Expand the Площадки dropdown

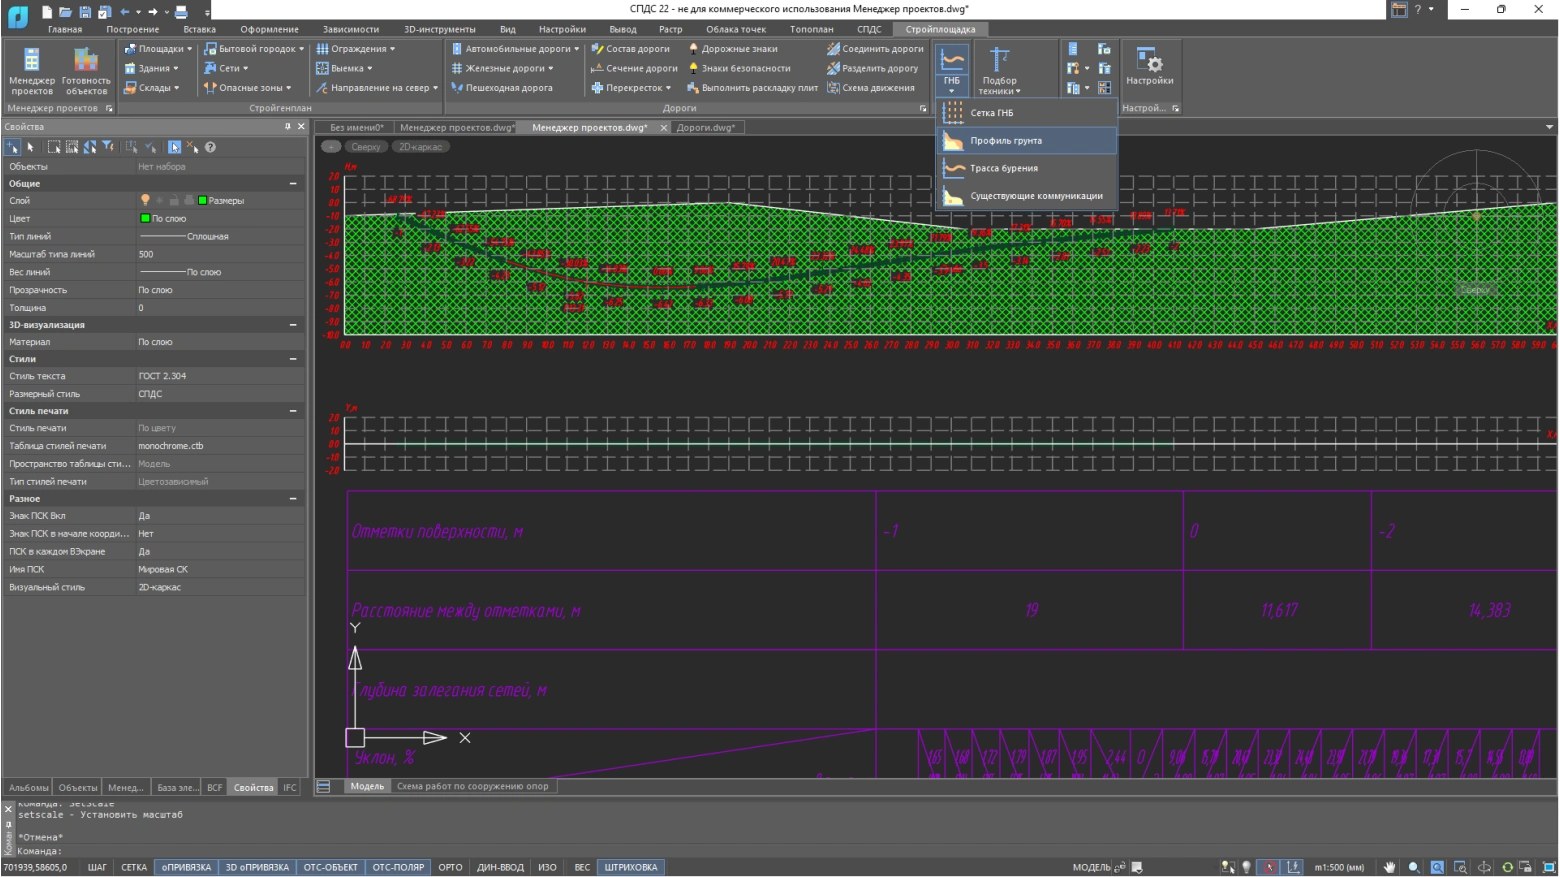pos(160,49)
